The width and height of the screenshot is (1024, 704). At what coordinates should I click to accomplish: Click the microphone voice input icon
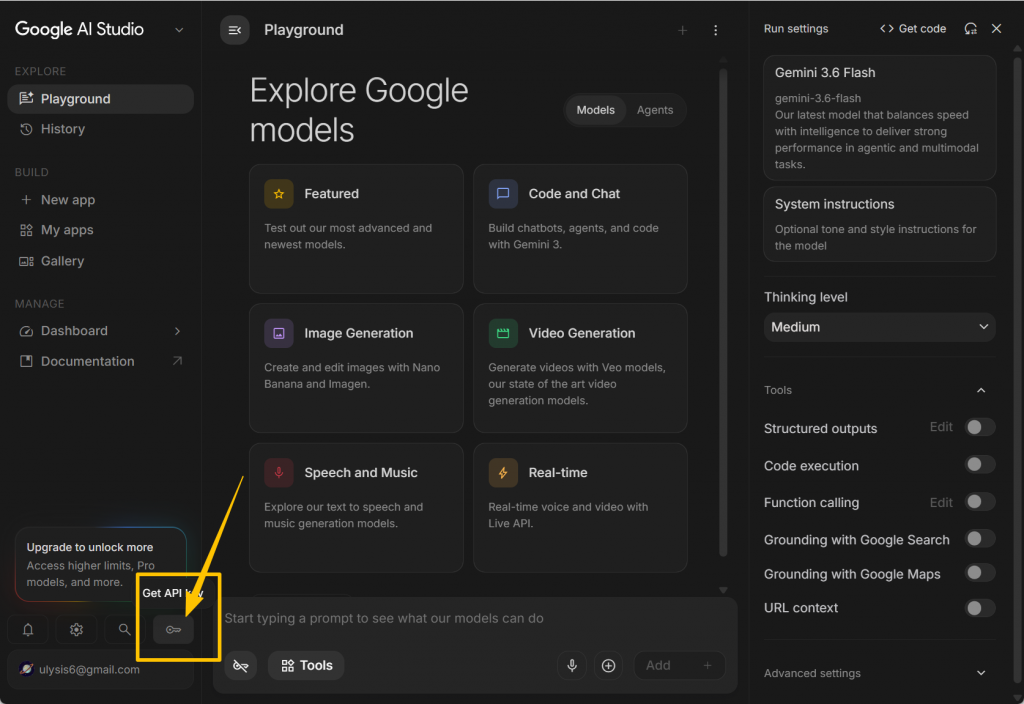coord(571,665)
